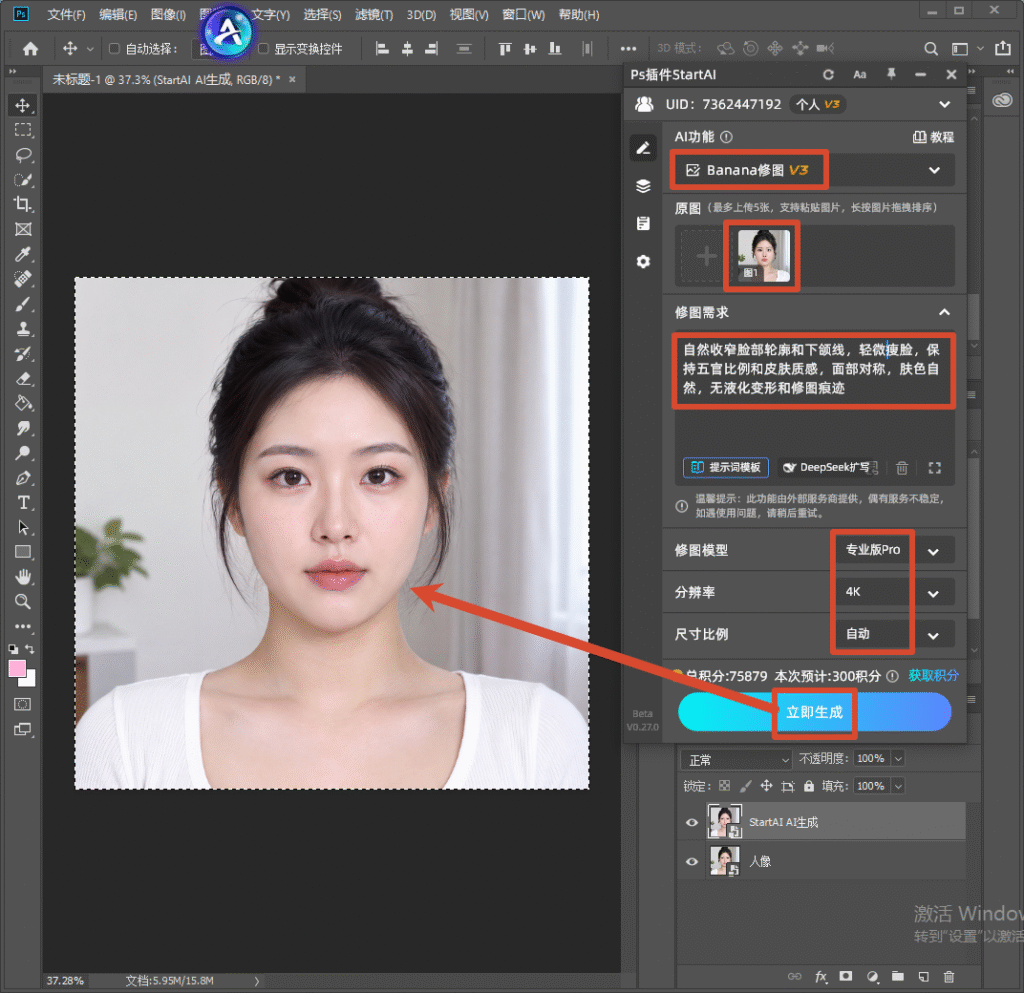Open the 文件(F) menu

point(66,14)
